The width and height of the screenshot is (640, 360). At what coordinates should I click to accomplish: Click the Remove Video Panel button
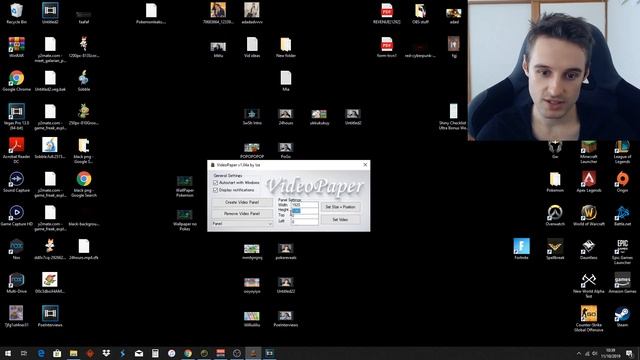pyautogui.click(x=242, y=213)
